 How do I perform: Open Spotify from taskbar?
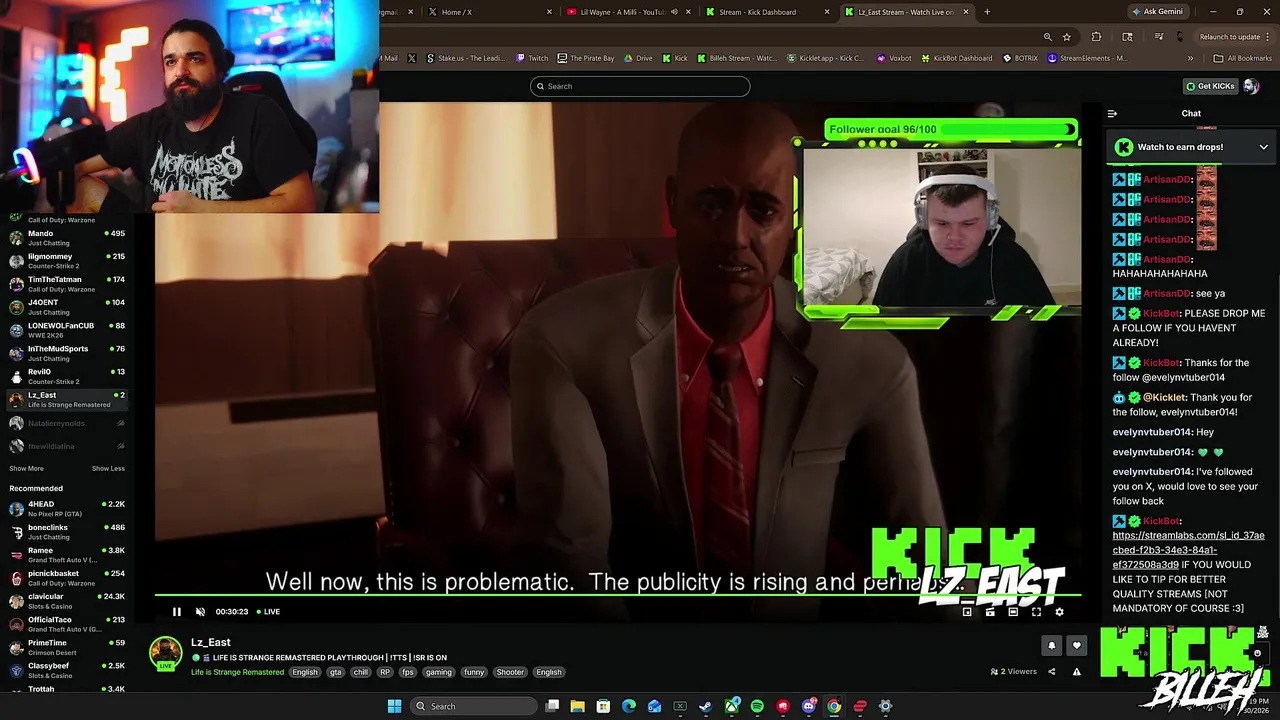[757, 707]
